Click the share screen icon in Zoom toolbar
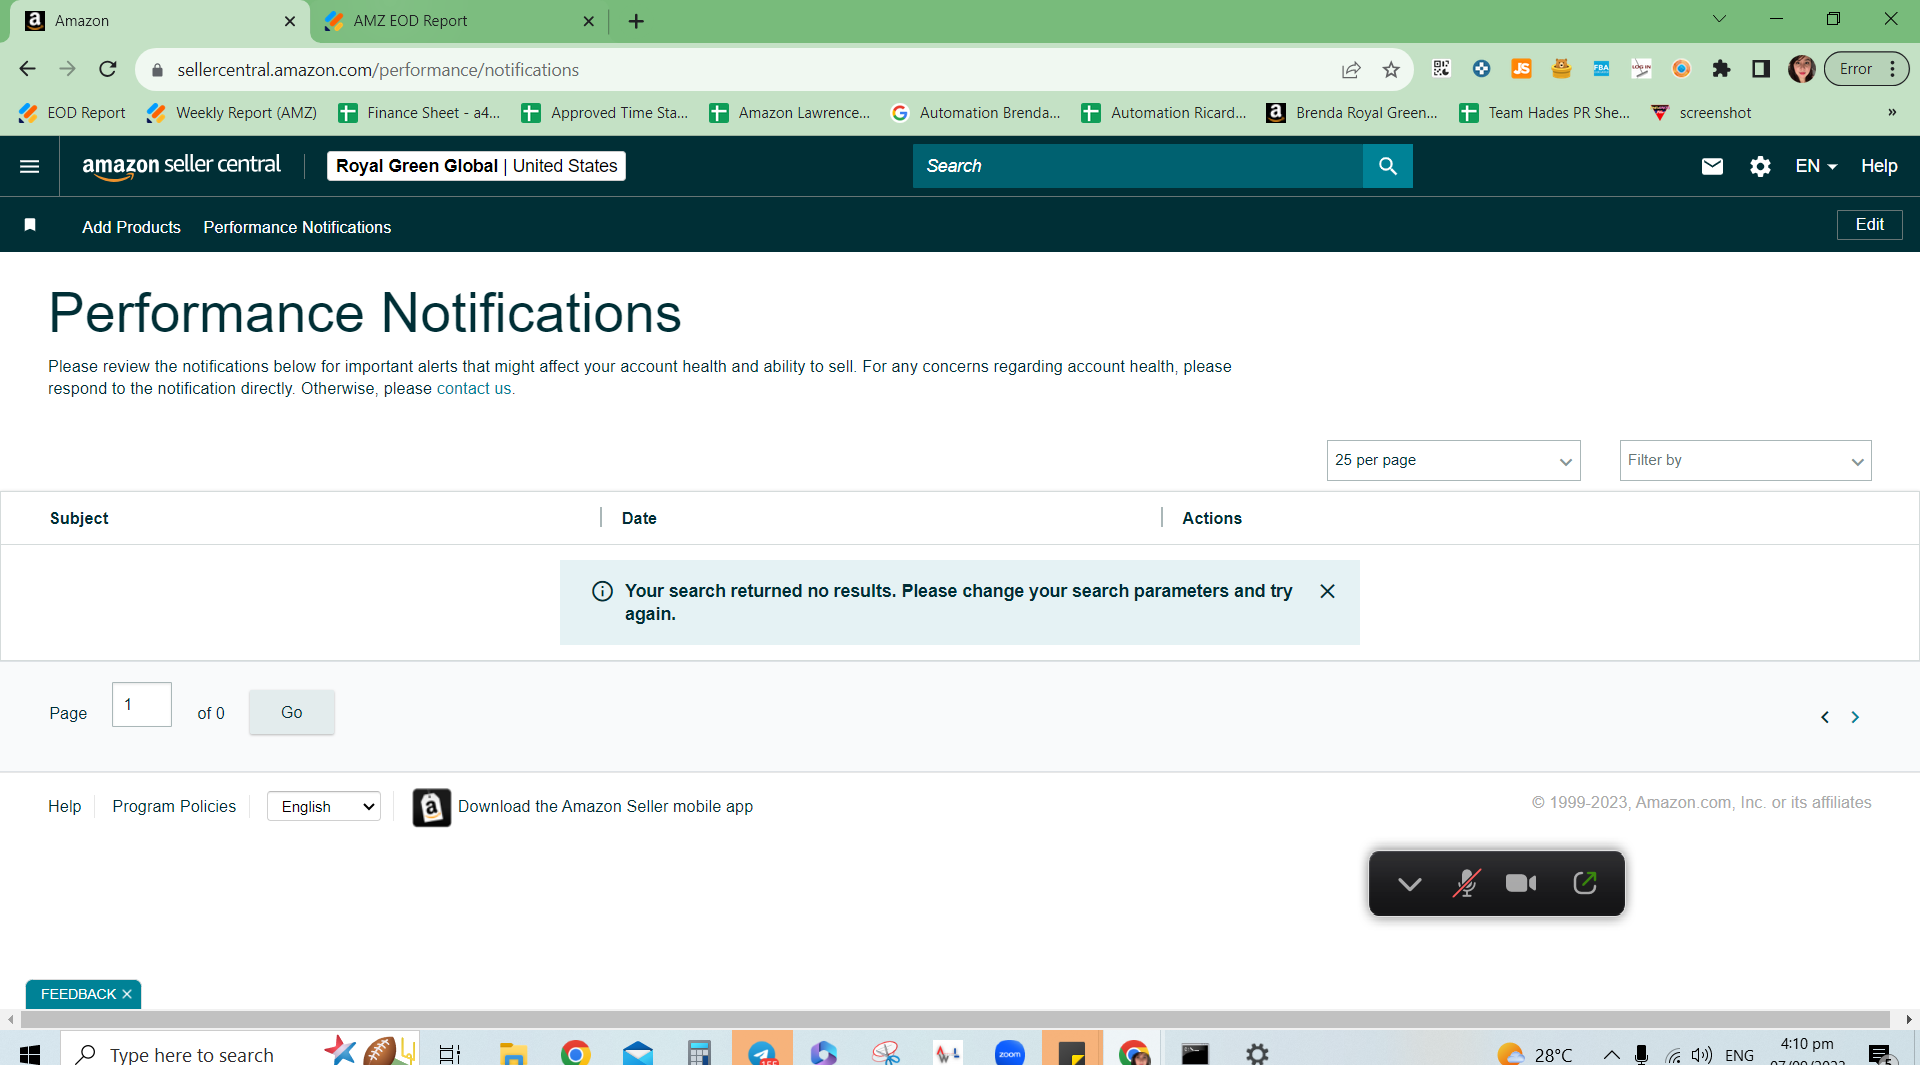The image size is (1920, 1065). click(1585, 883)
